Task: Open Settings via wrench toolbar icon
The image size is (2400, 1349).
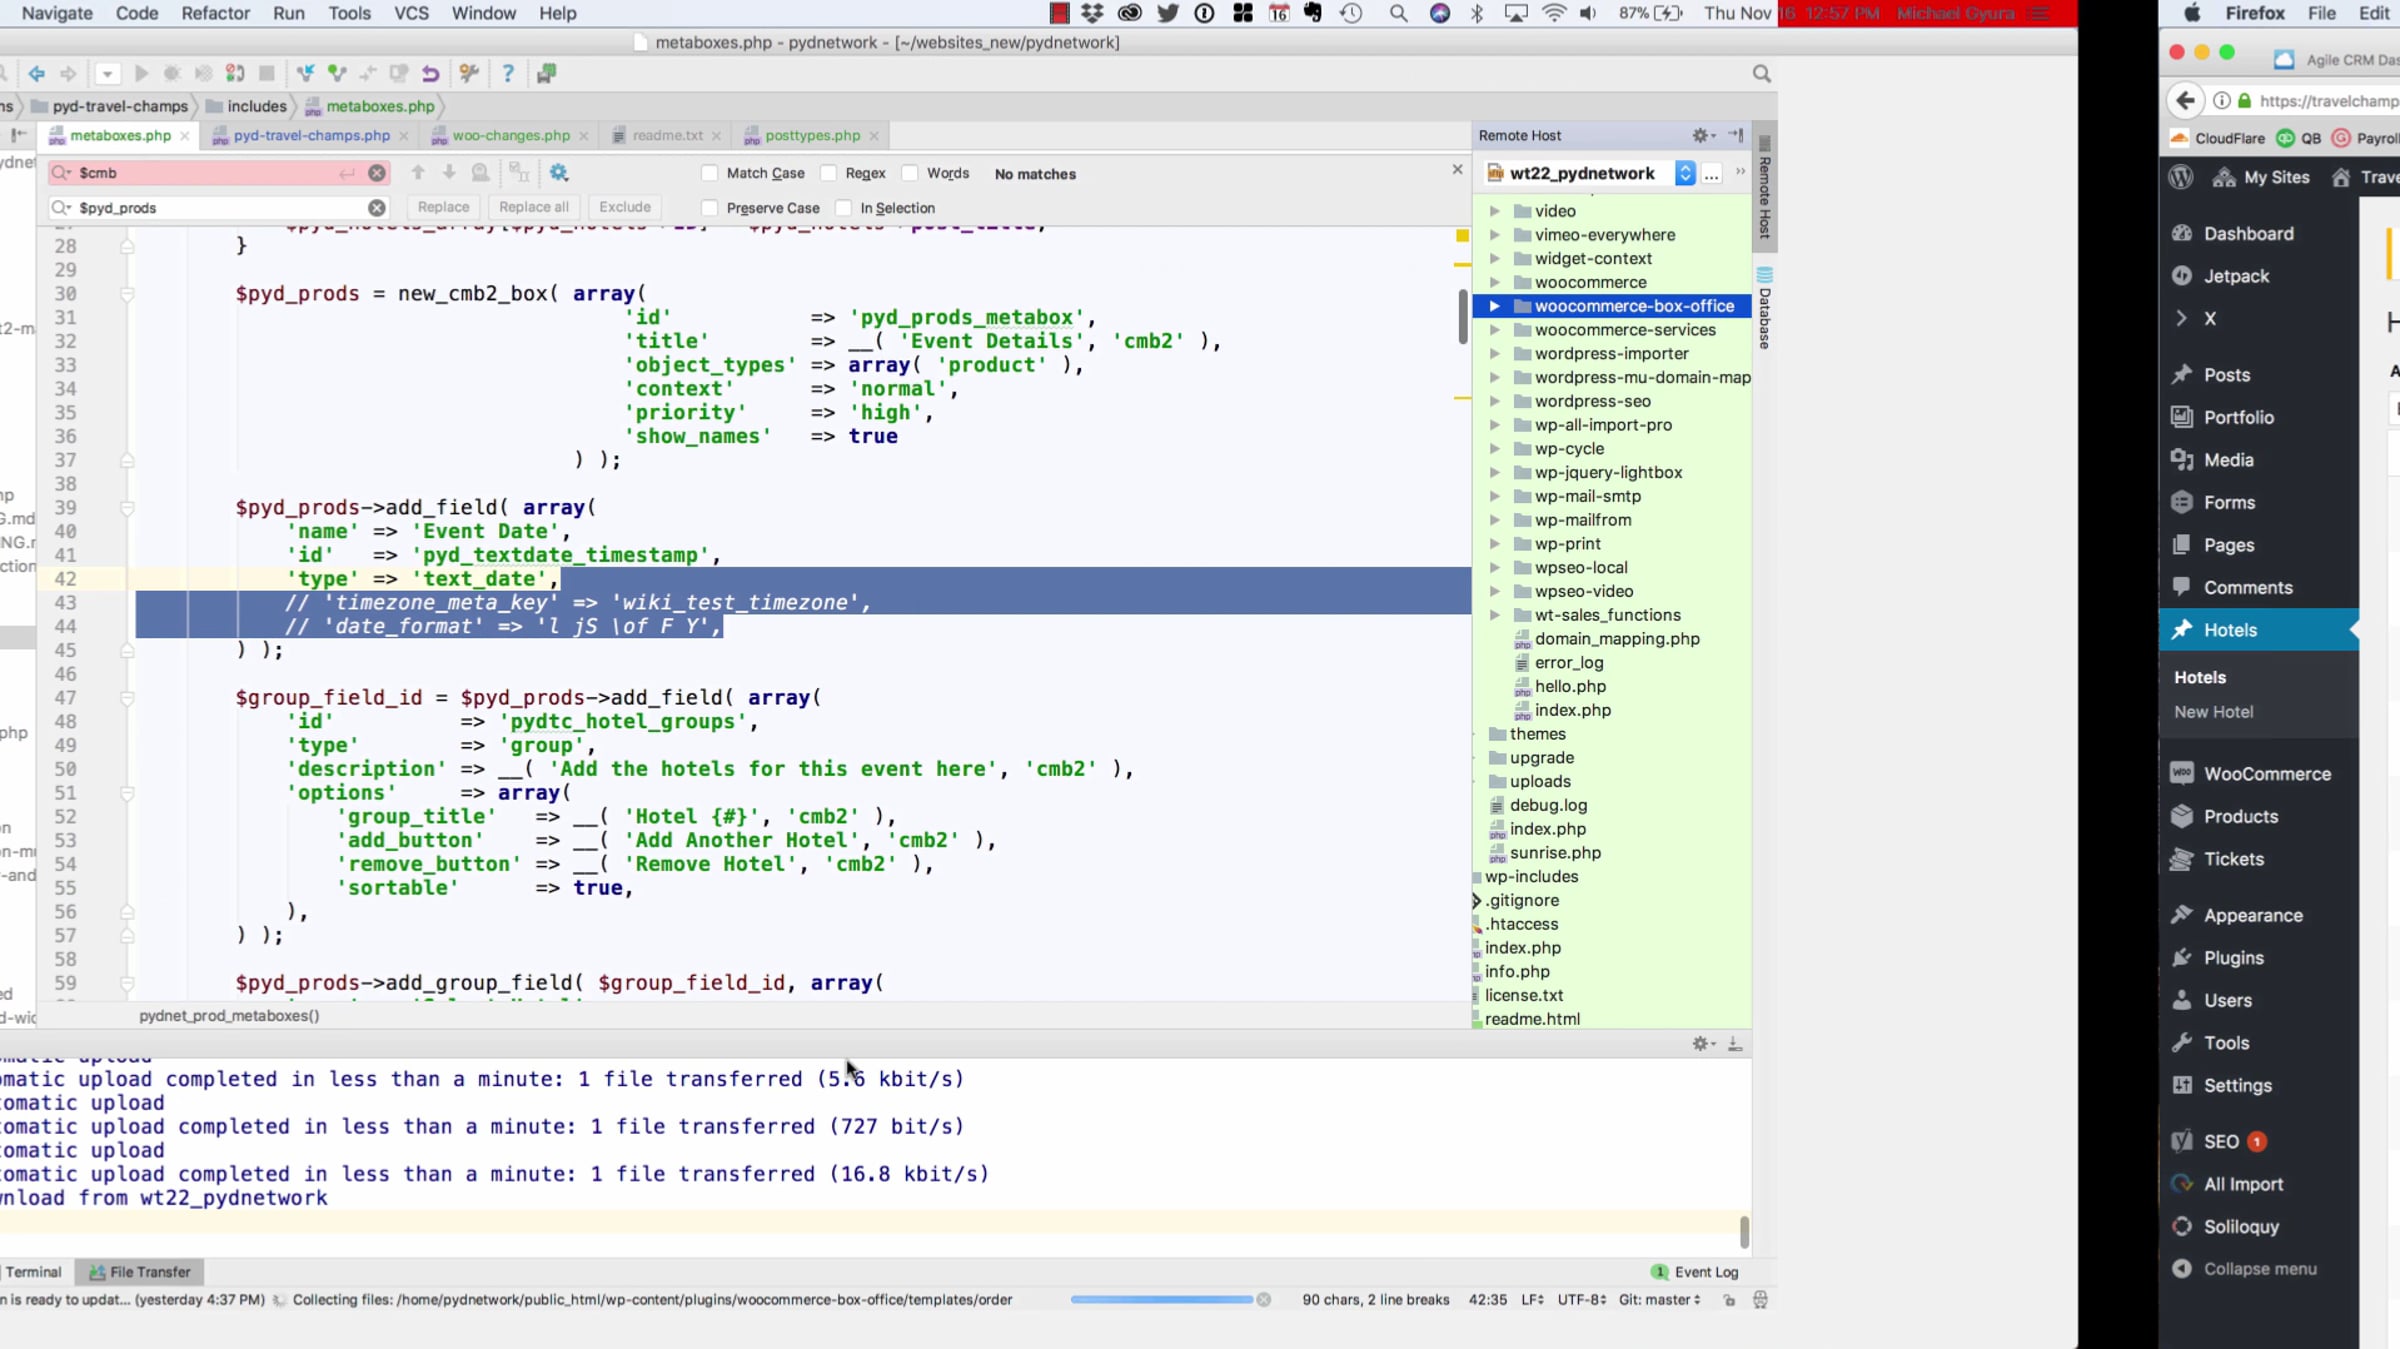Action: click(468, 74)
